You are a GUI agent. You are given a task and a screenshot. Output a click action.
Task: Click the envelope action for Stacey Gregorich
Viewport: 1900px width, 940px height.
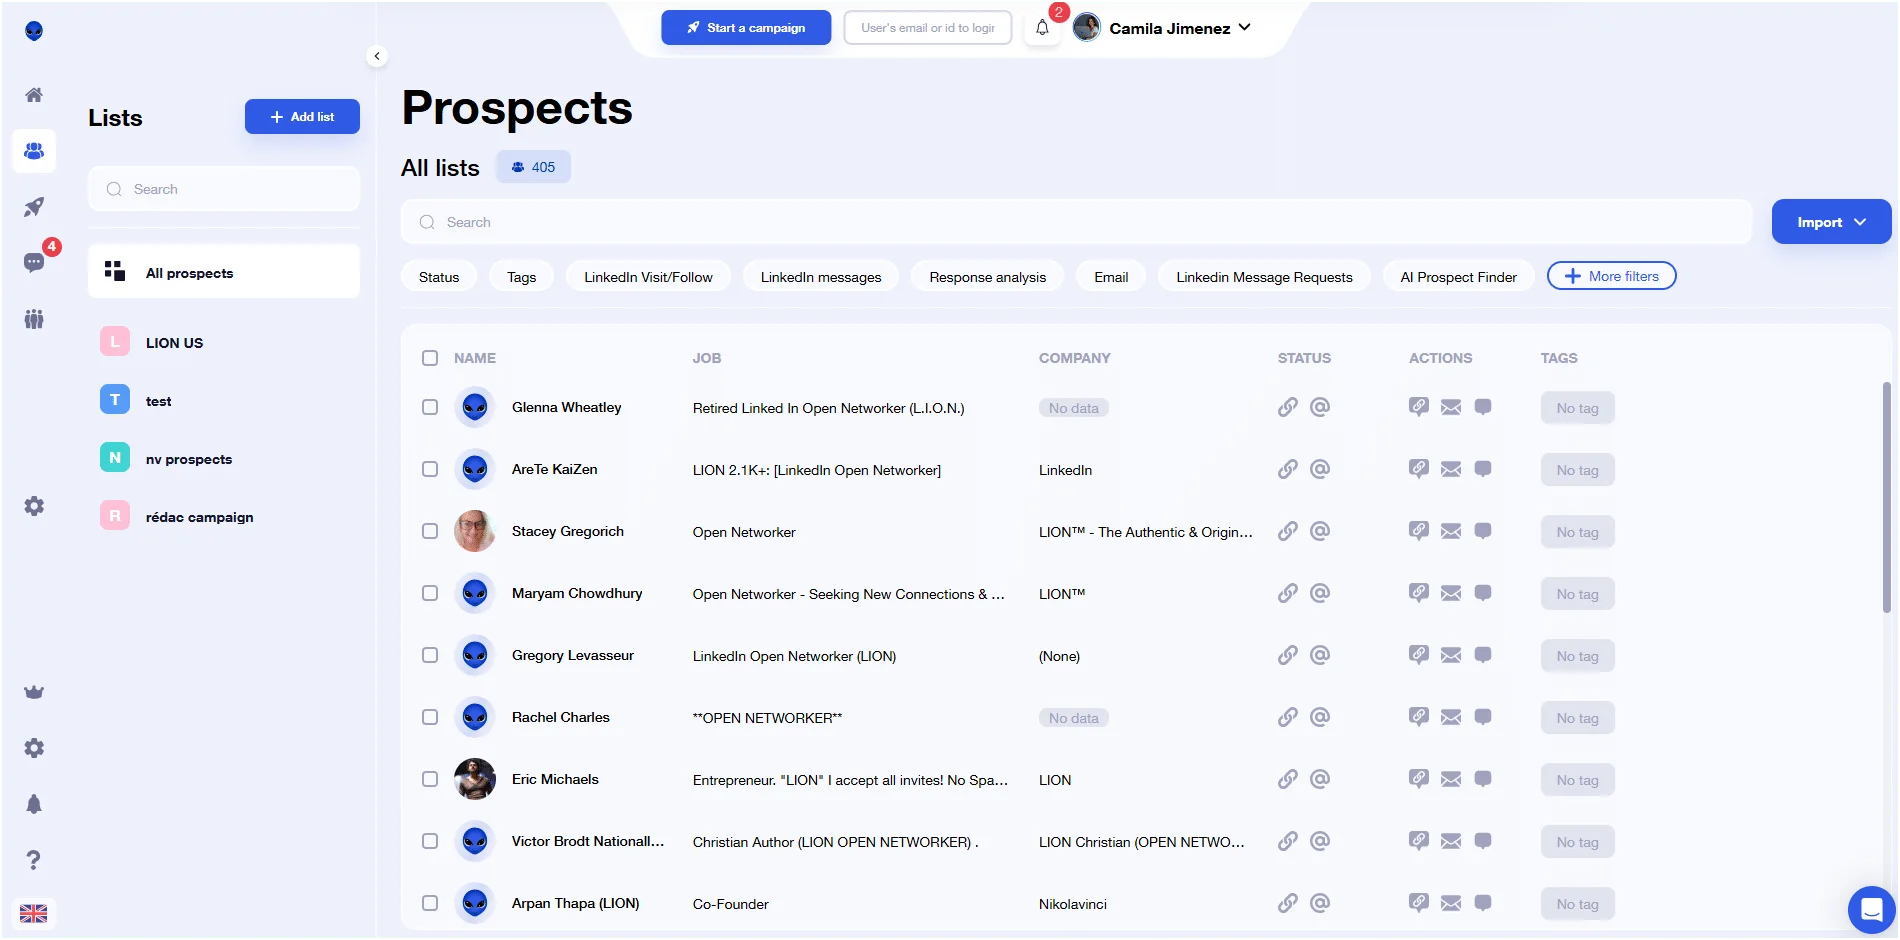[x=1451, y=531]
